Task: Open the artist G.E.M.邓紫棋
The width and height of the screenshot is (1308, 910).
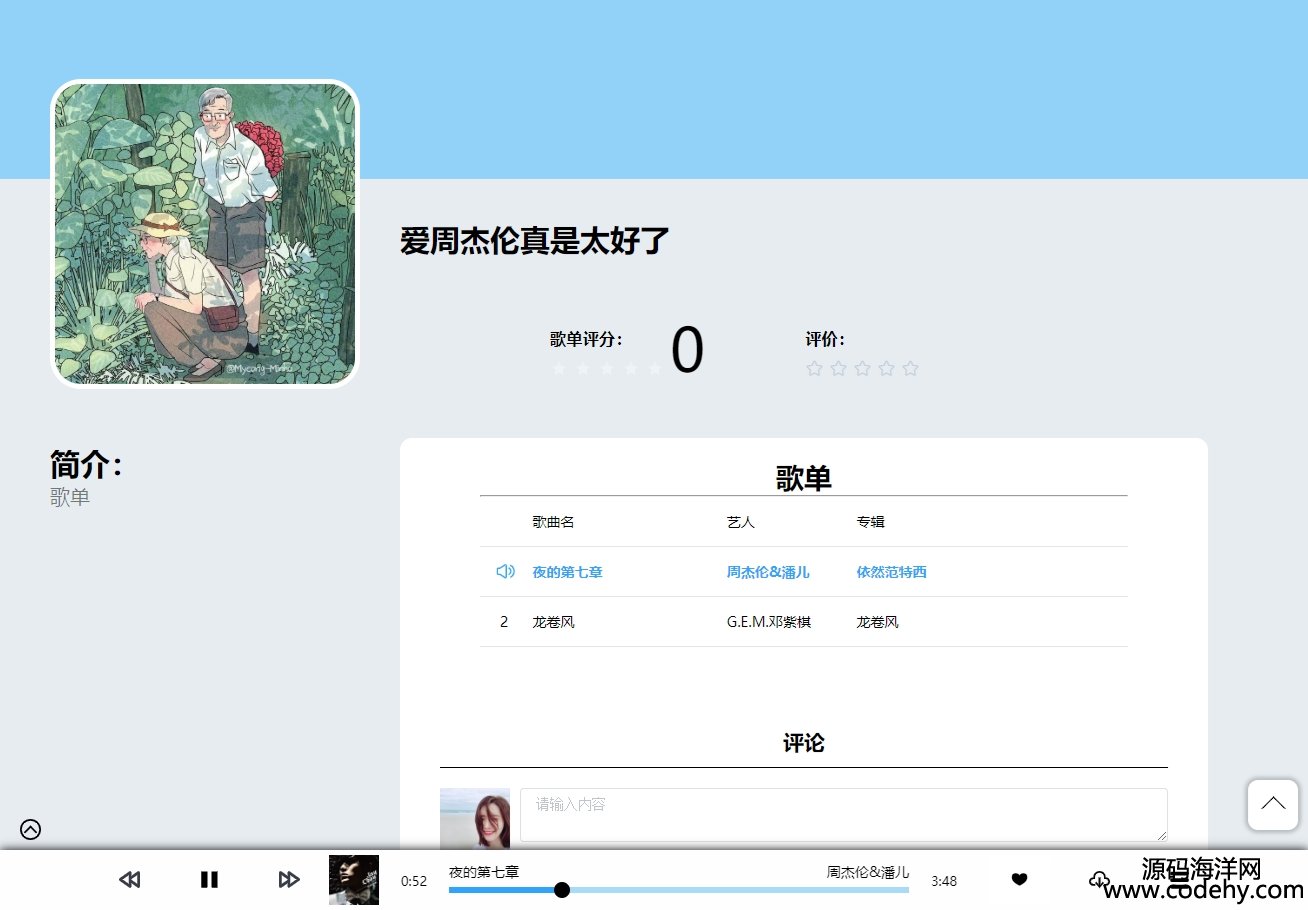Action: click(769, 622)
